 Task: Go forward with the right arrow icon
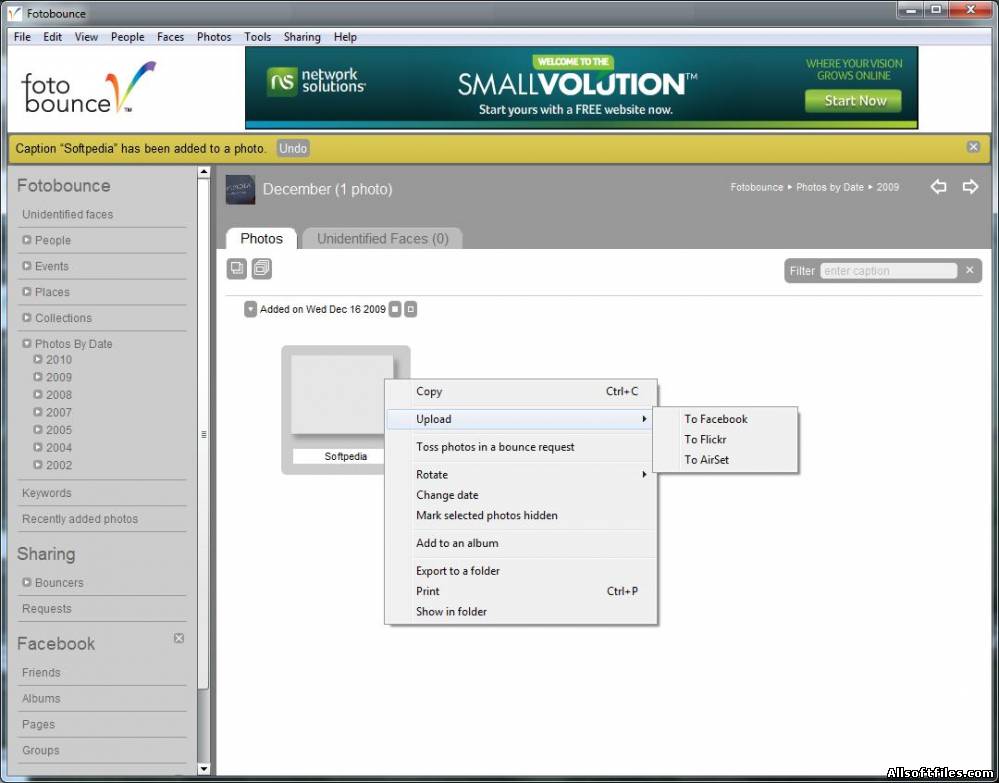pos(970,187)
